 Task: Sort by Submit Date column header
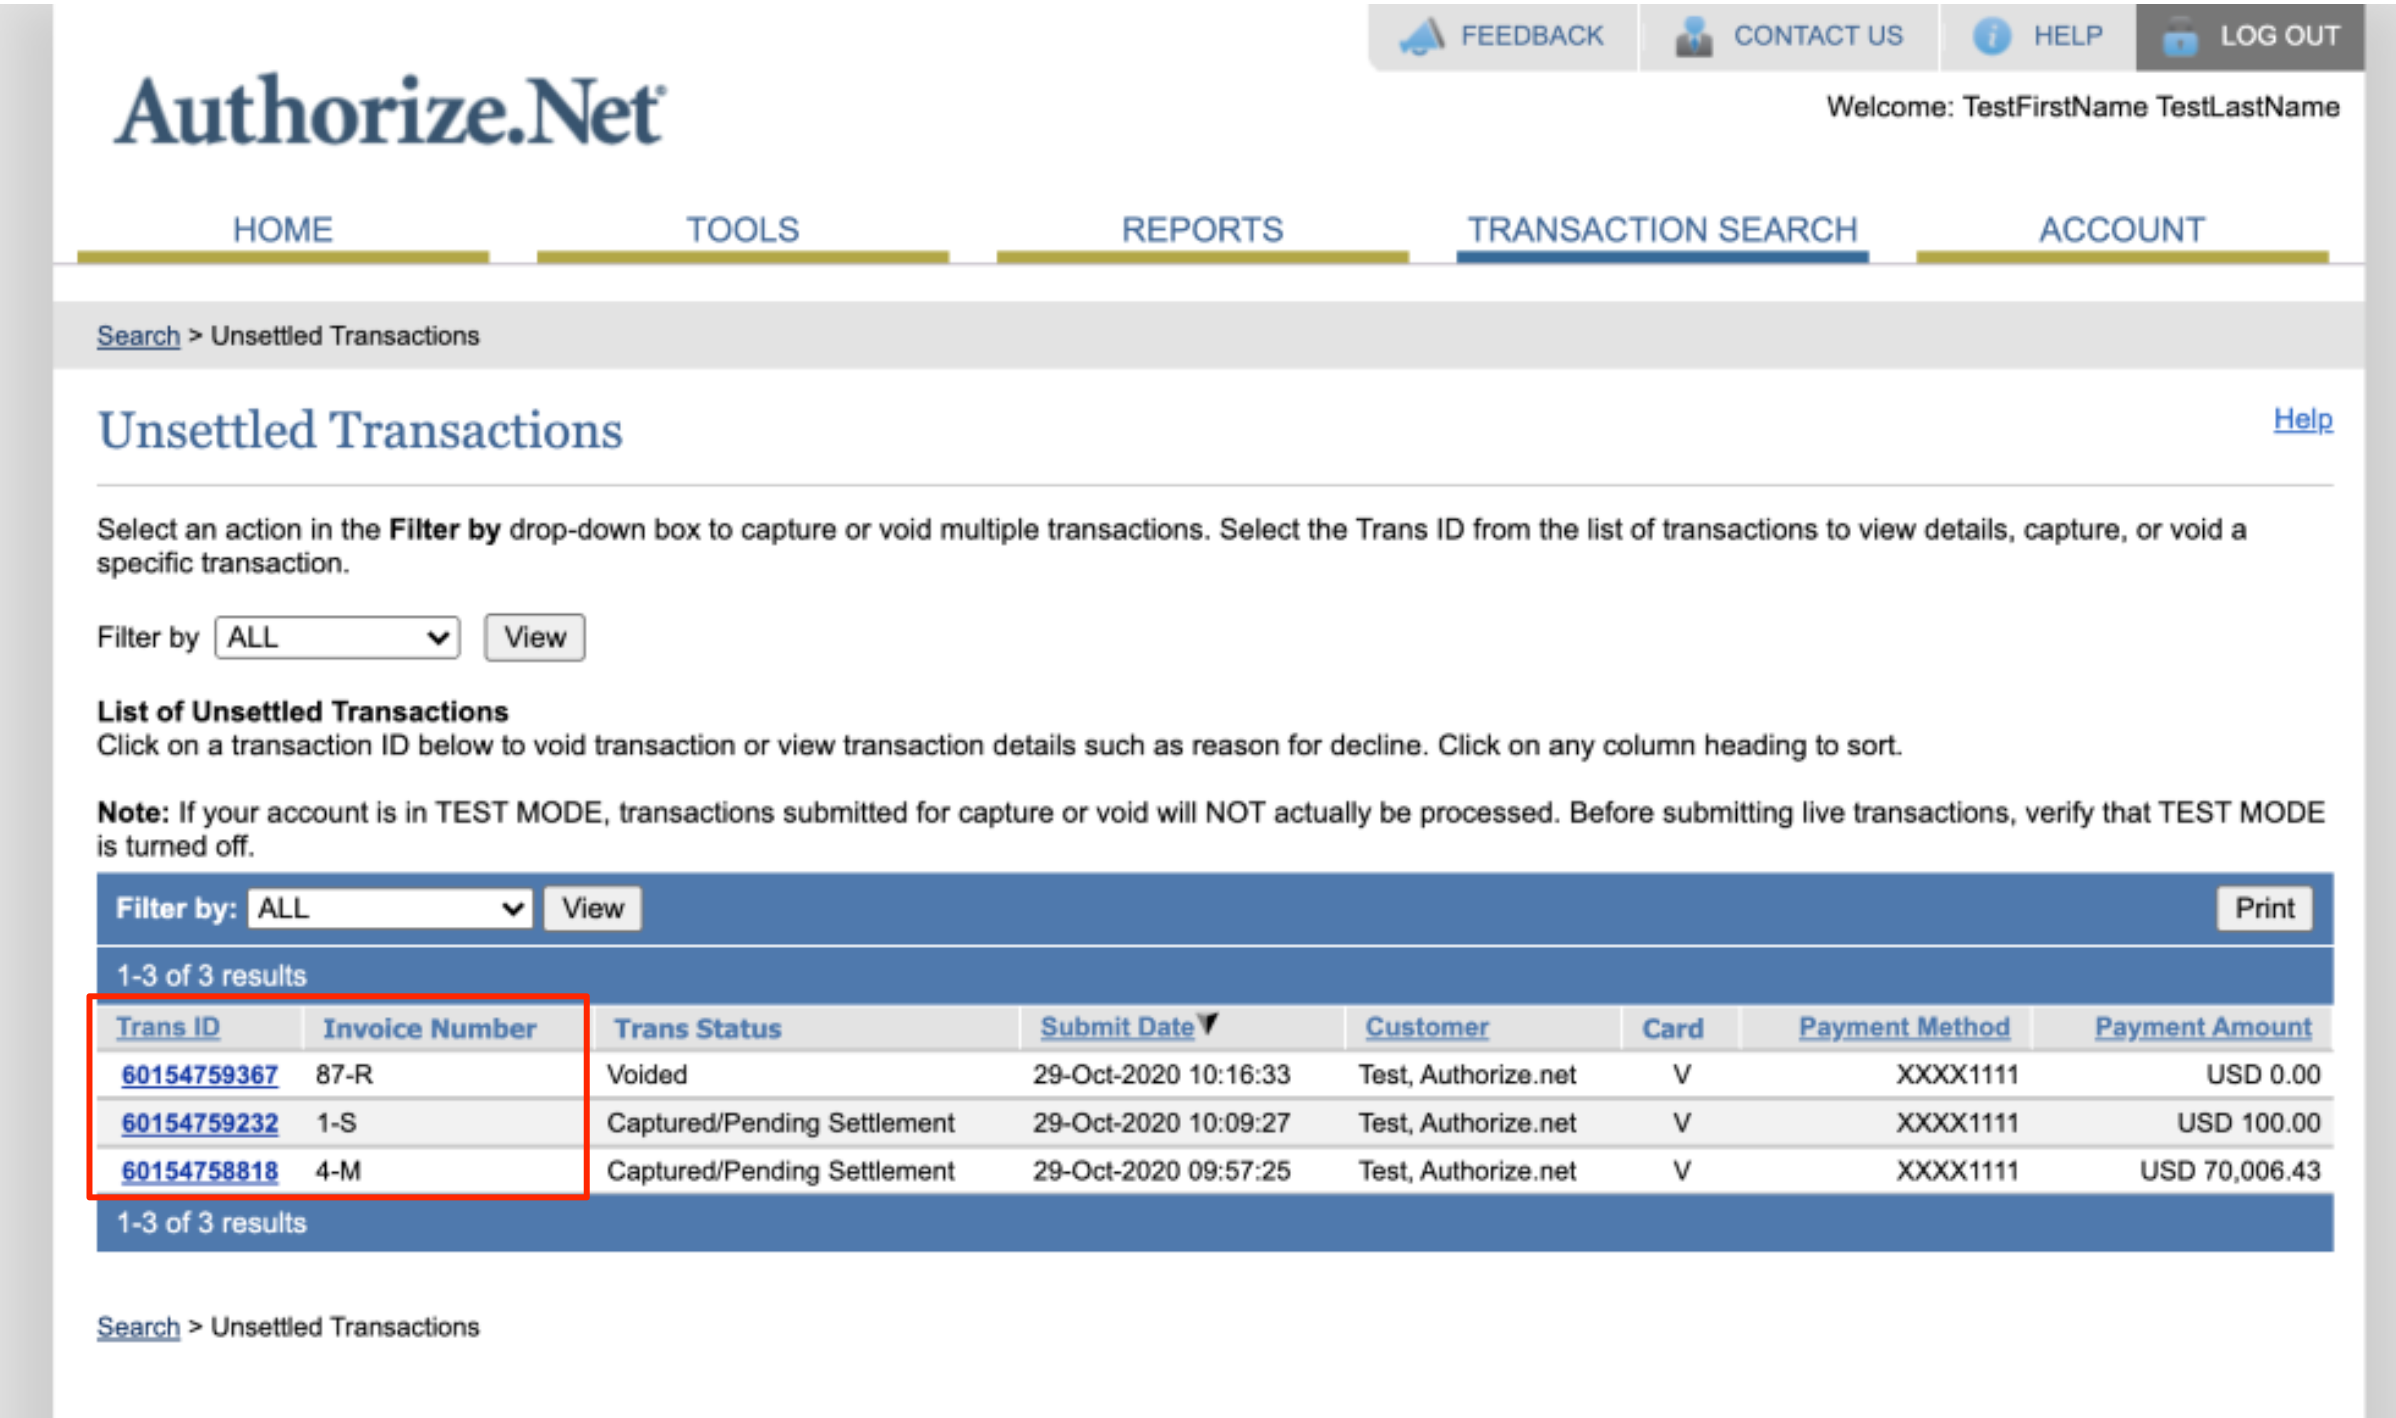pyautogui.click(x=1117, y=1027)
